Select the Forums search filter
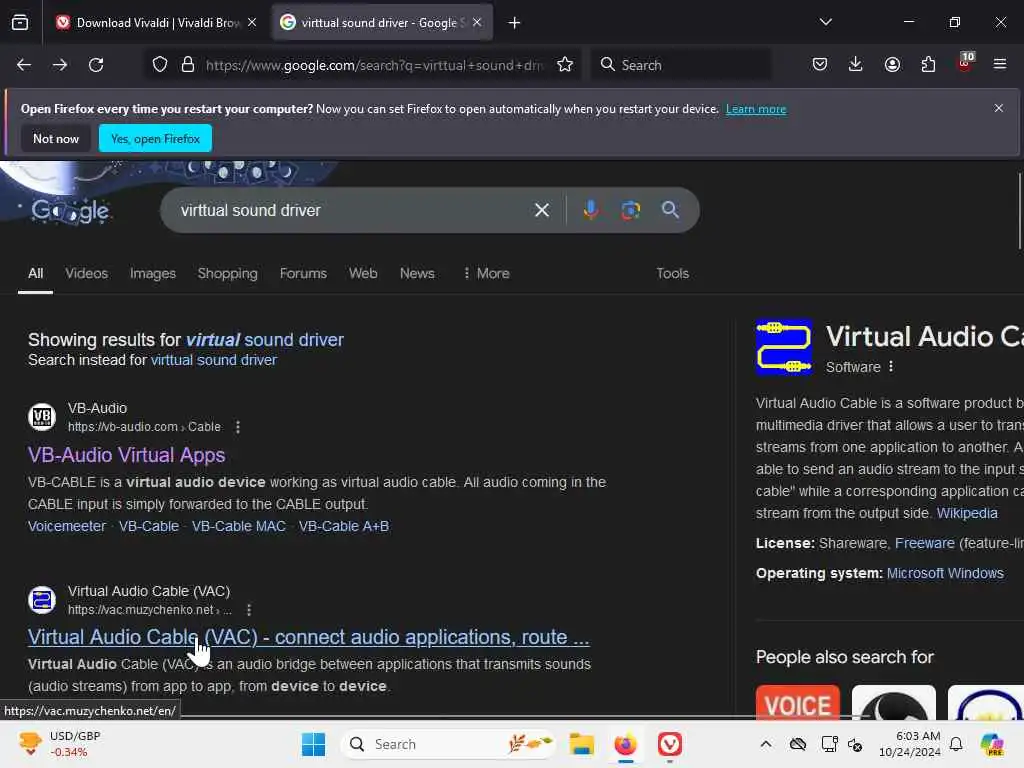This screenshot has width=1024, height=768. click(x=303, y=274)
